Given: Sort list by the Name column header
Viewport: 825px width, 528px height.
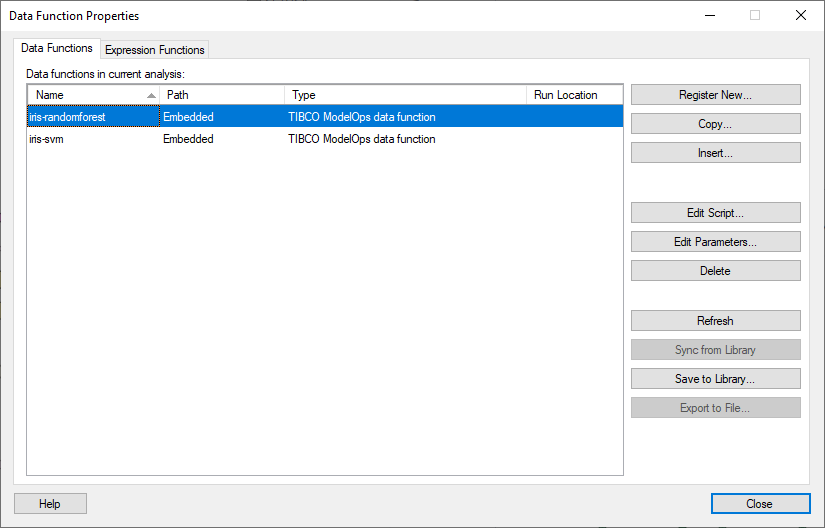Looking at the screenshot, I should tap(90, 95).
